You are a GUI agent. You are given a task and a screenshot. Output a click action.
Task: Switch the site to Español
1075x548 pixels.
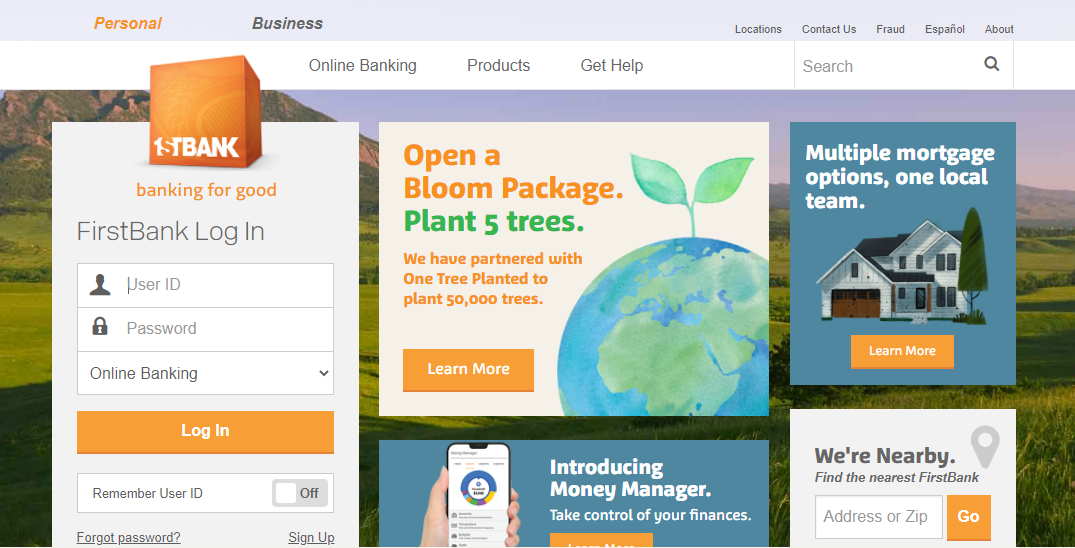pyautogui.click(x=945, y=29)
